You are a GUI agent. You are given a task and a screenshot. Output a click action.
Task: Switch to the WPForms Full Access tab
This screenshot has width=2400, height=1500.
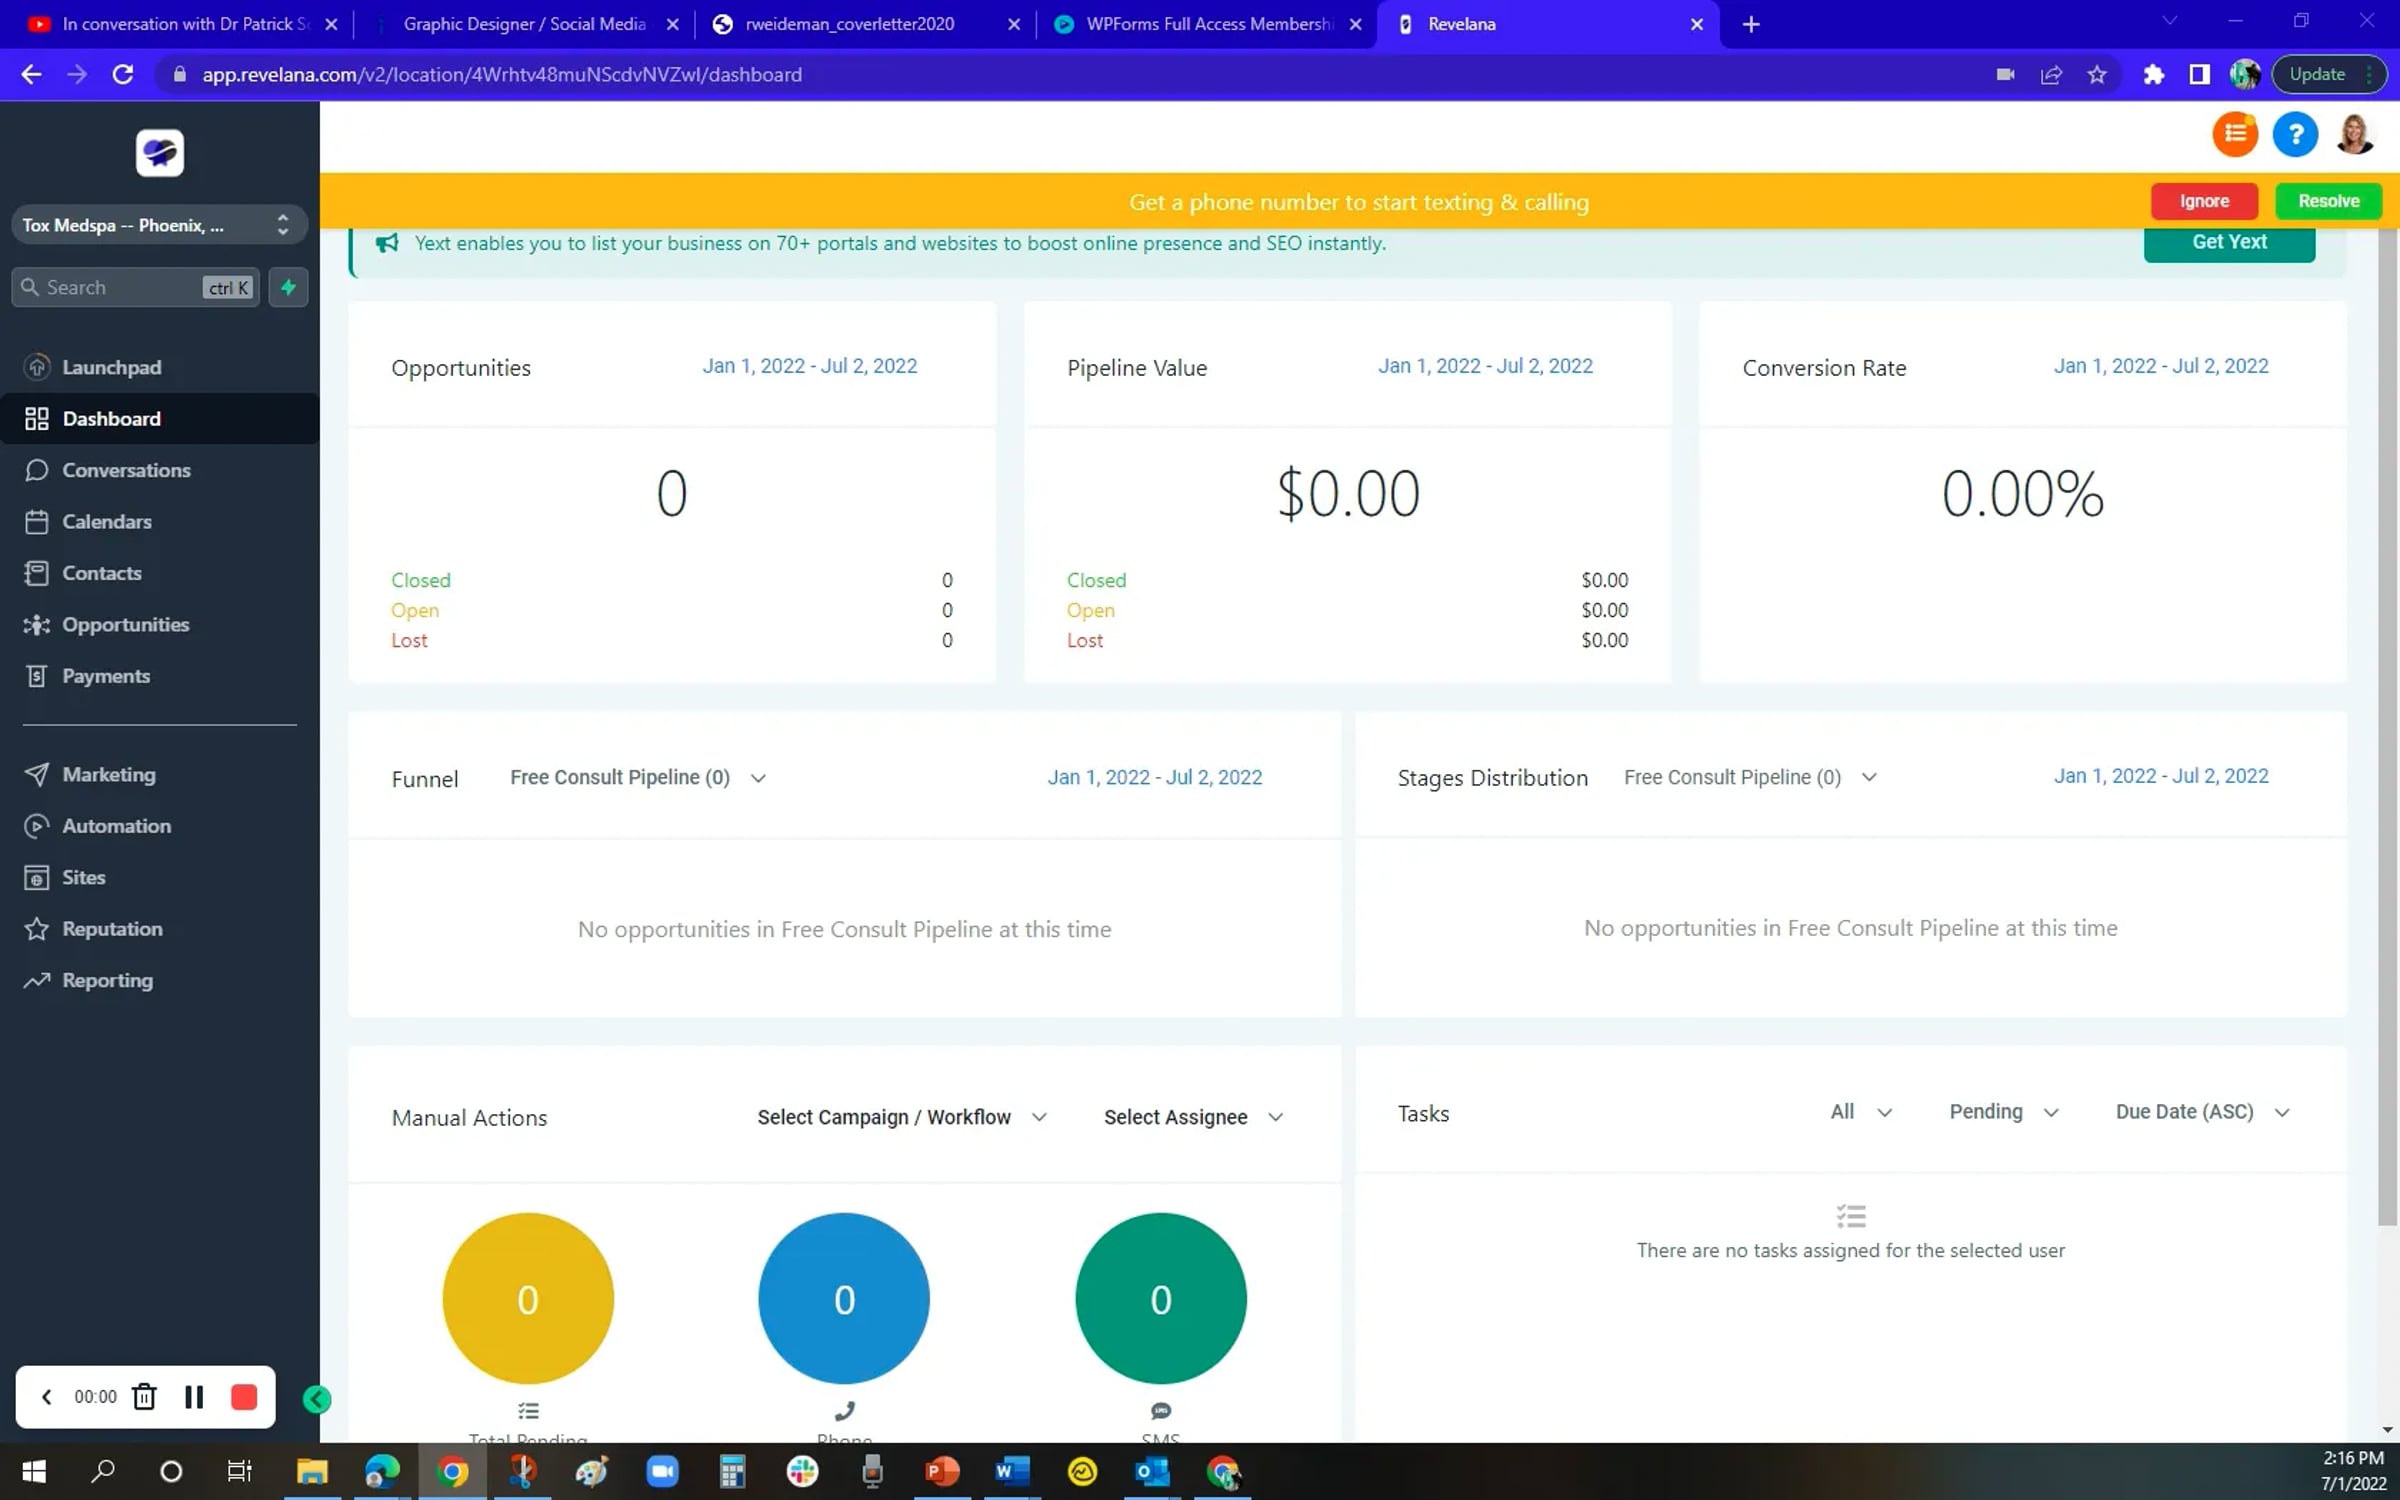(x=1207, y=24)
